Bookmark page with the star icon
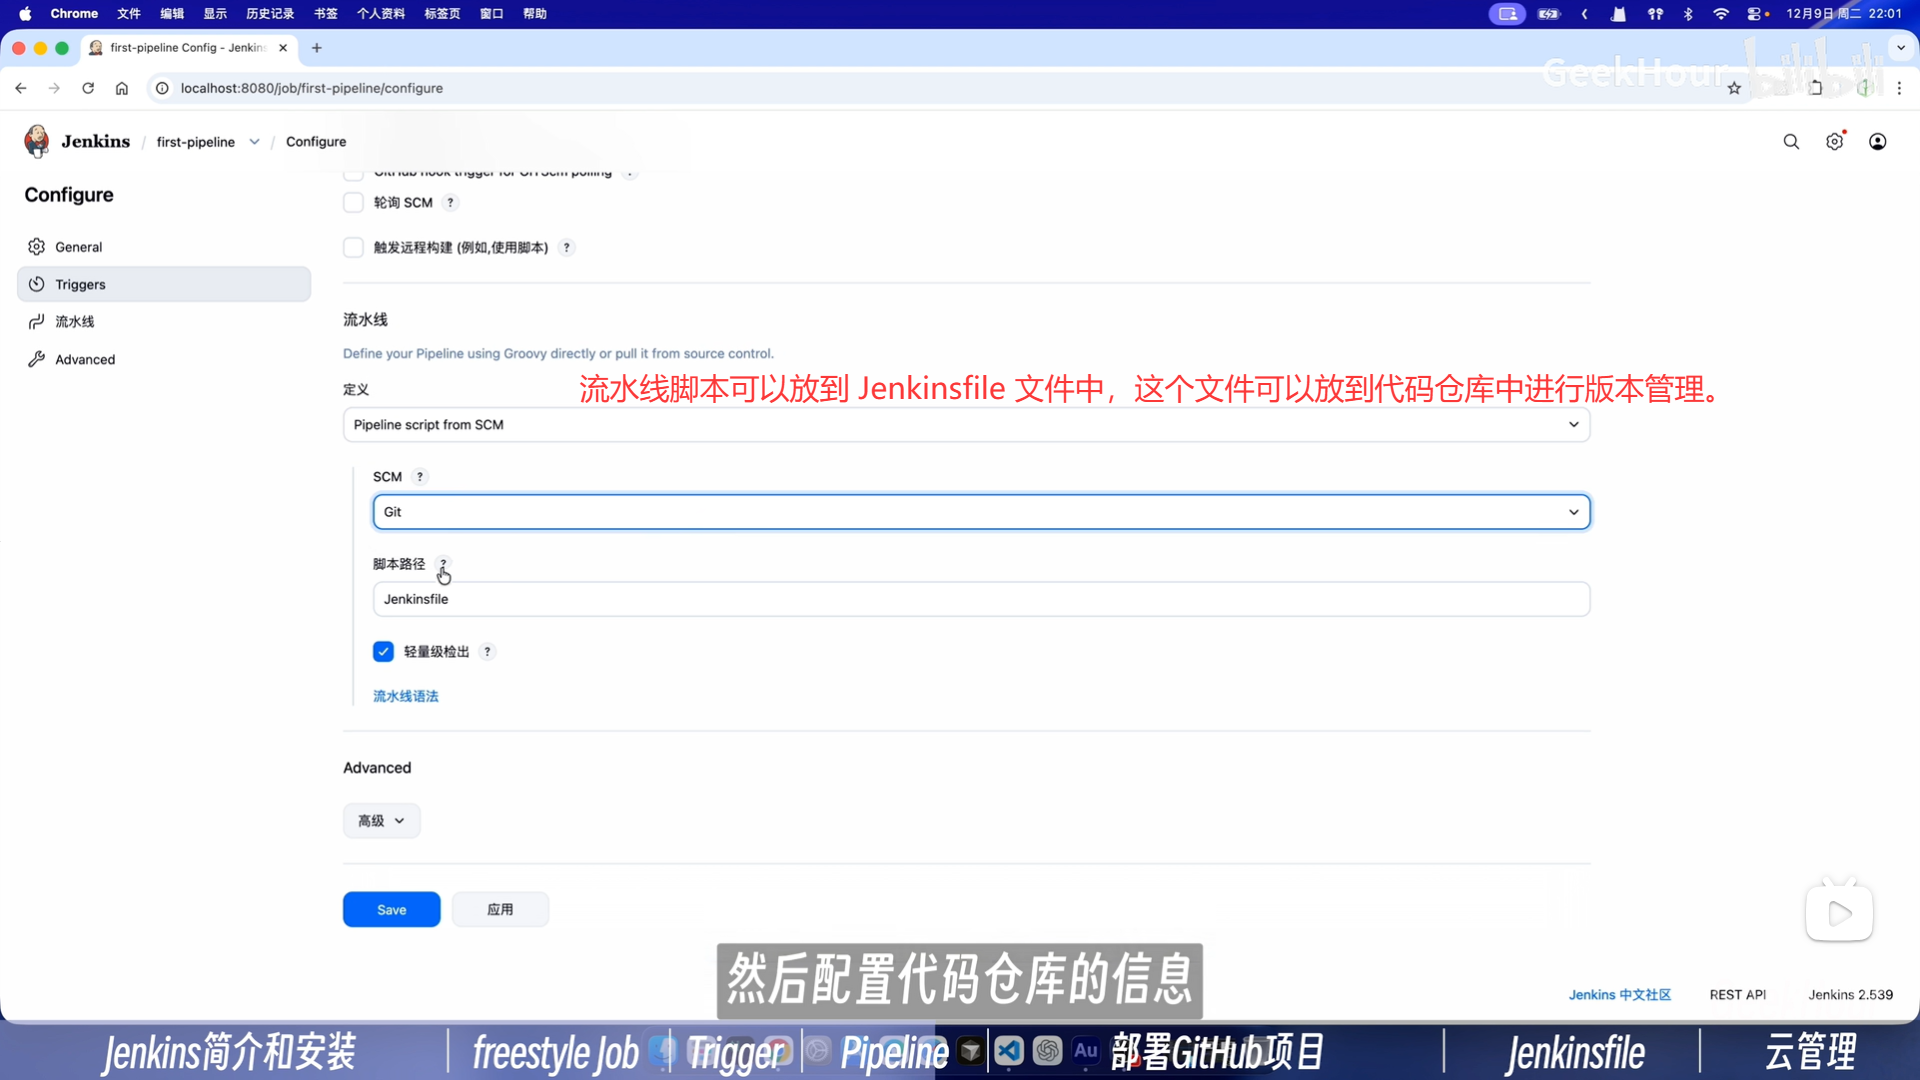 (1734, 88)
